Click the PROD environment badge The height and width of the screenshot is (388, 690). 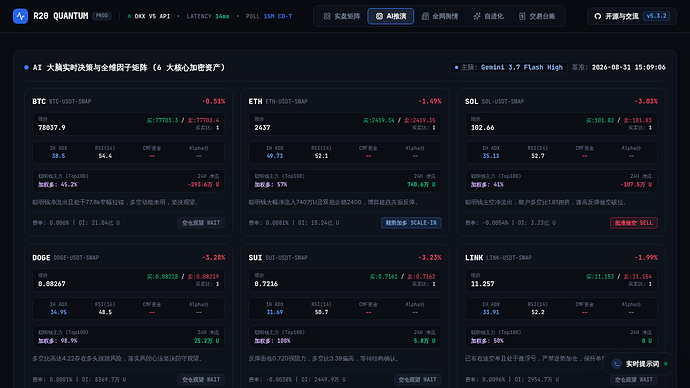(x=102, y=16)
